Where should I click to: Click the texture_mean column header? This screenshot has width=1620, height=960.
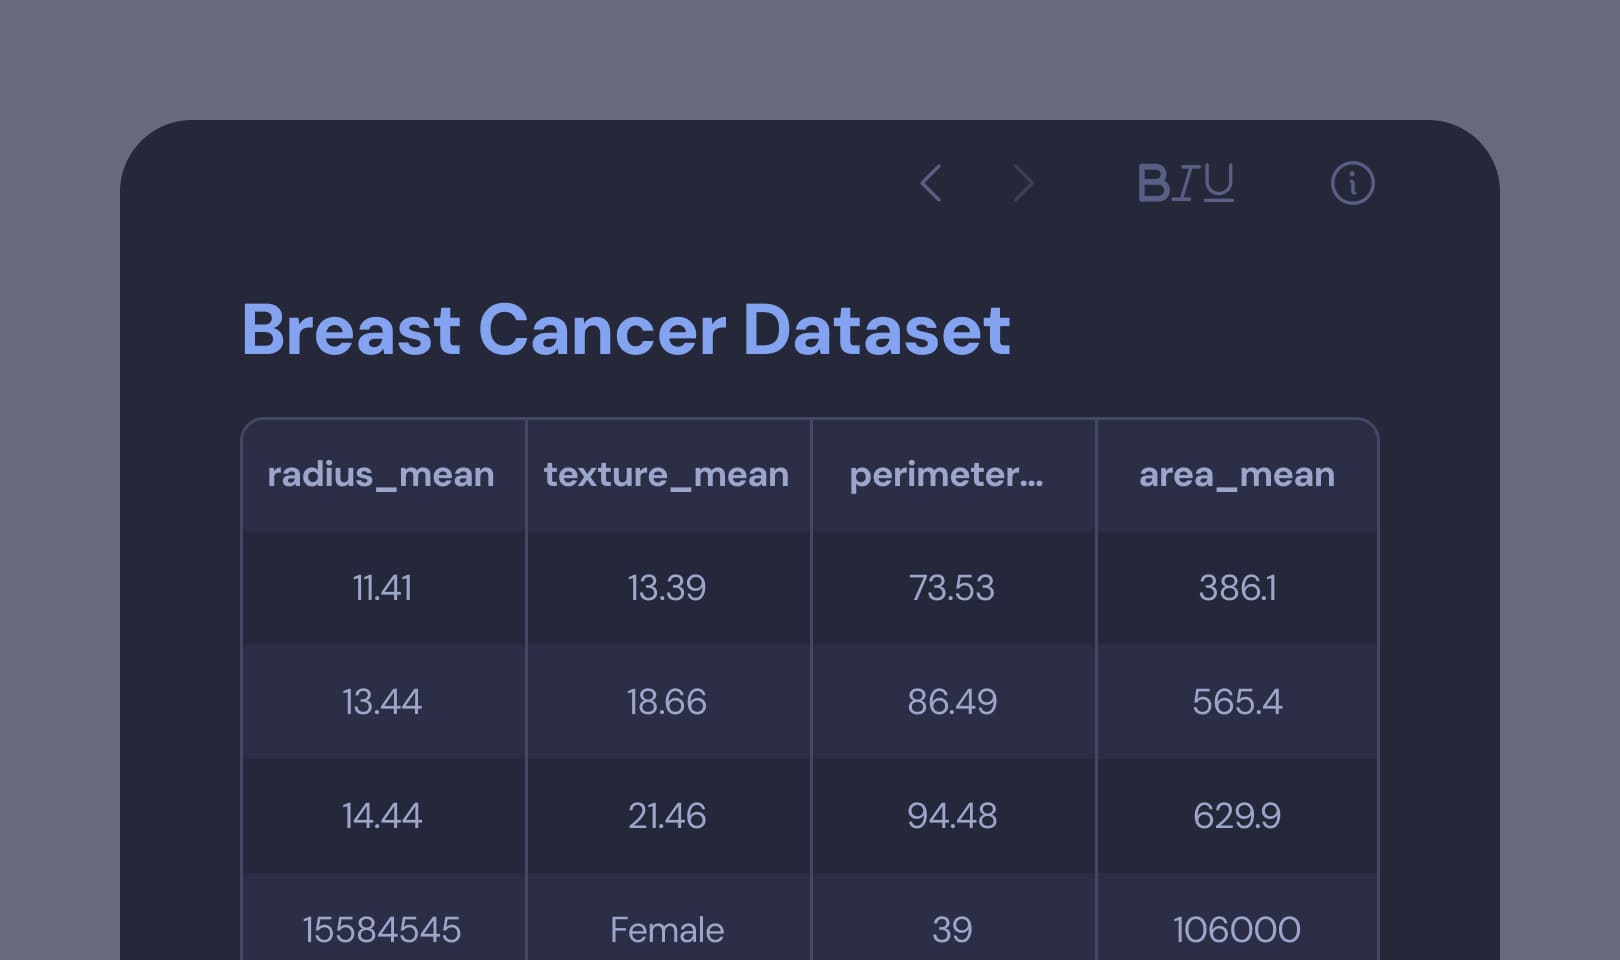pos(666,474)
